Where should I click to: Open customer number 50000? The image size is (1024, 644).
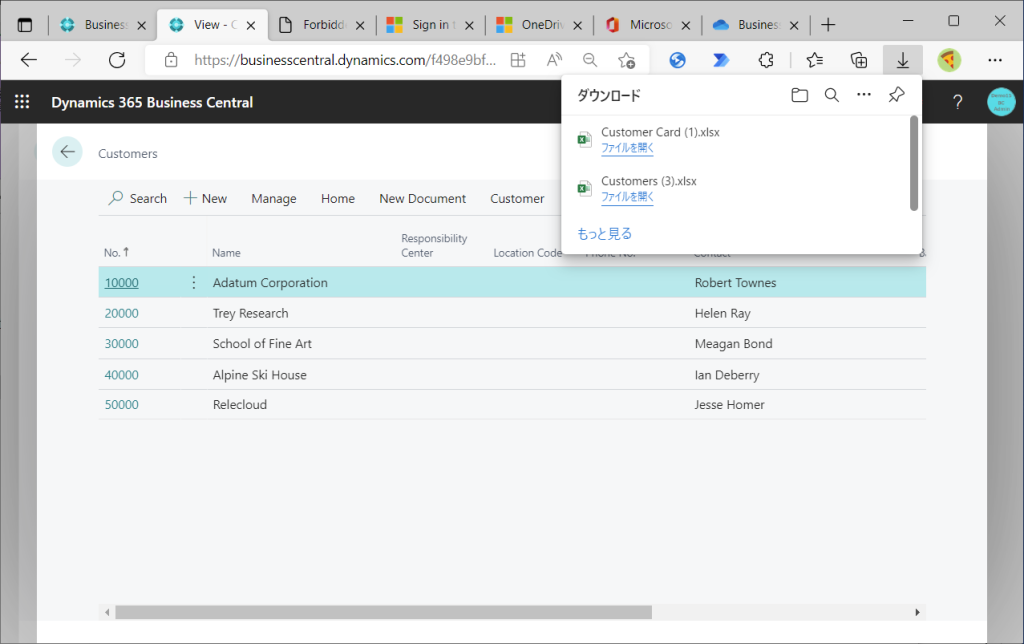coord(121,405)
